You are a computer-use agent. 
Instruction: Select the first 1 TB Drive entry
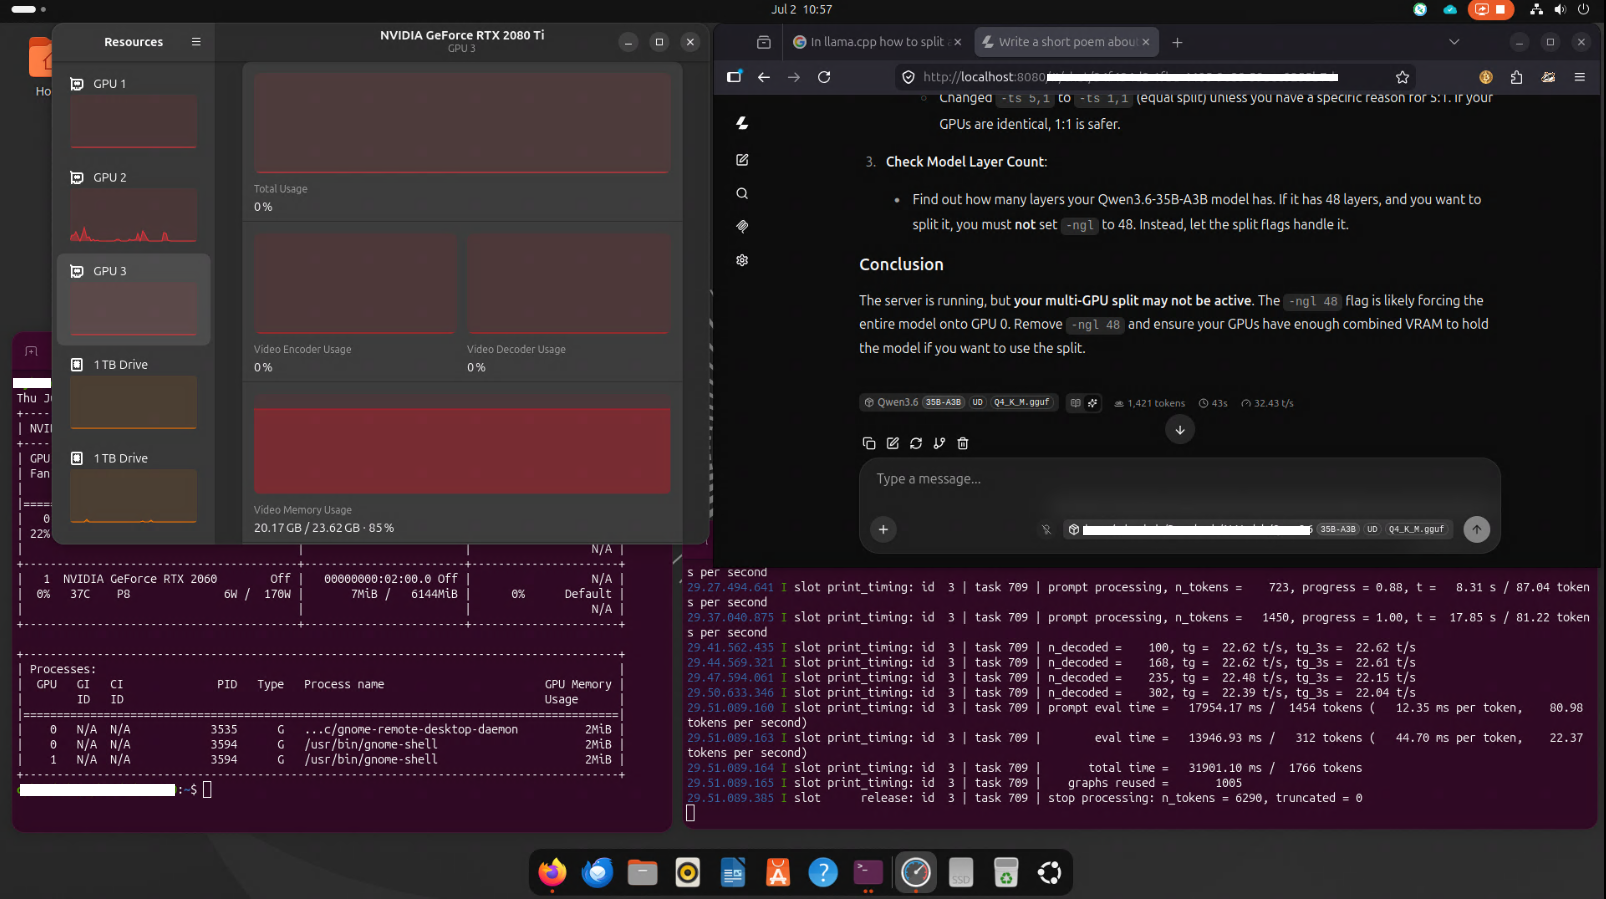pyautogui.click(x=133, y=393)
